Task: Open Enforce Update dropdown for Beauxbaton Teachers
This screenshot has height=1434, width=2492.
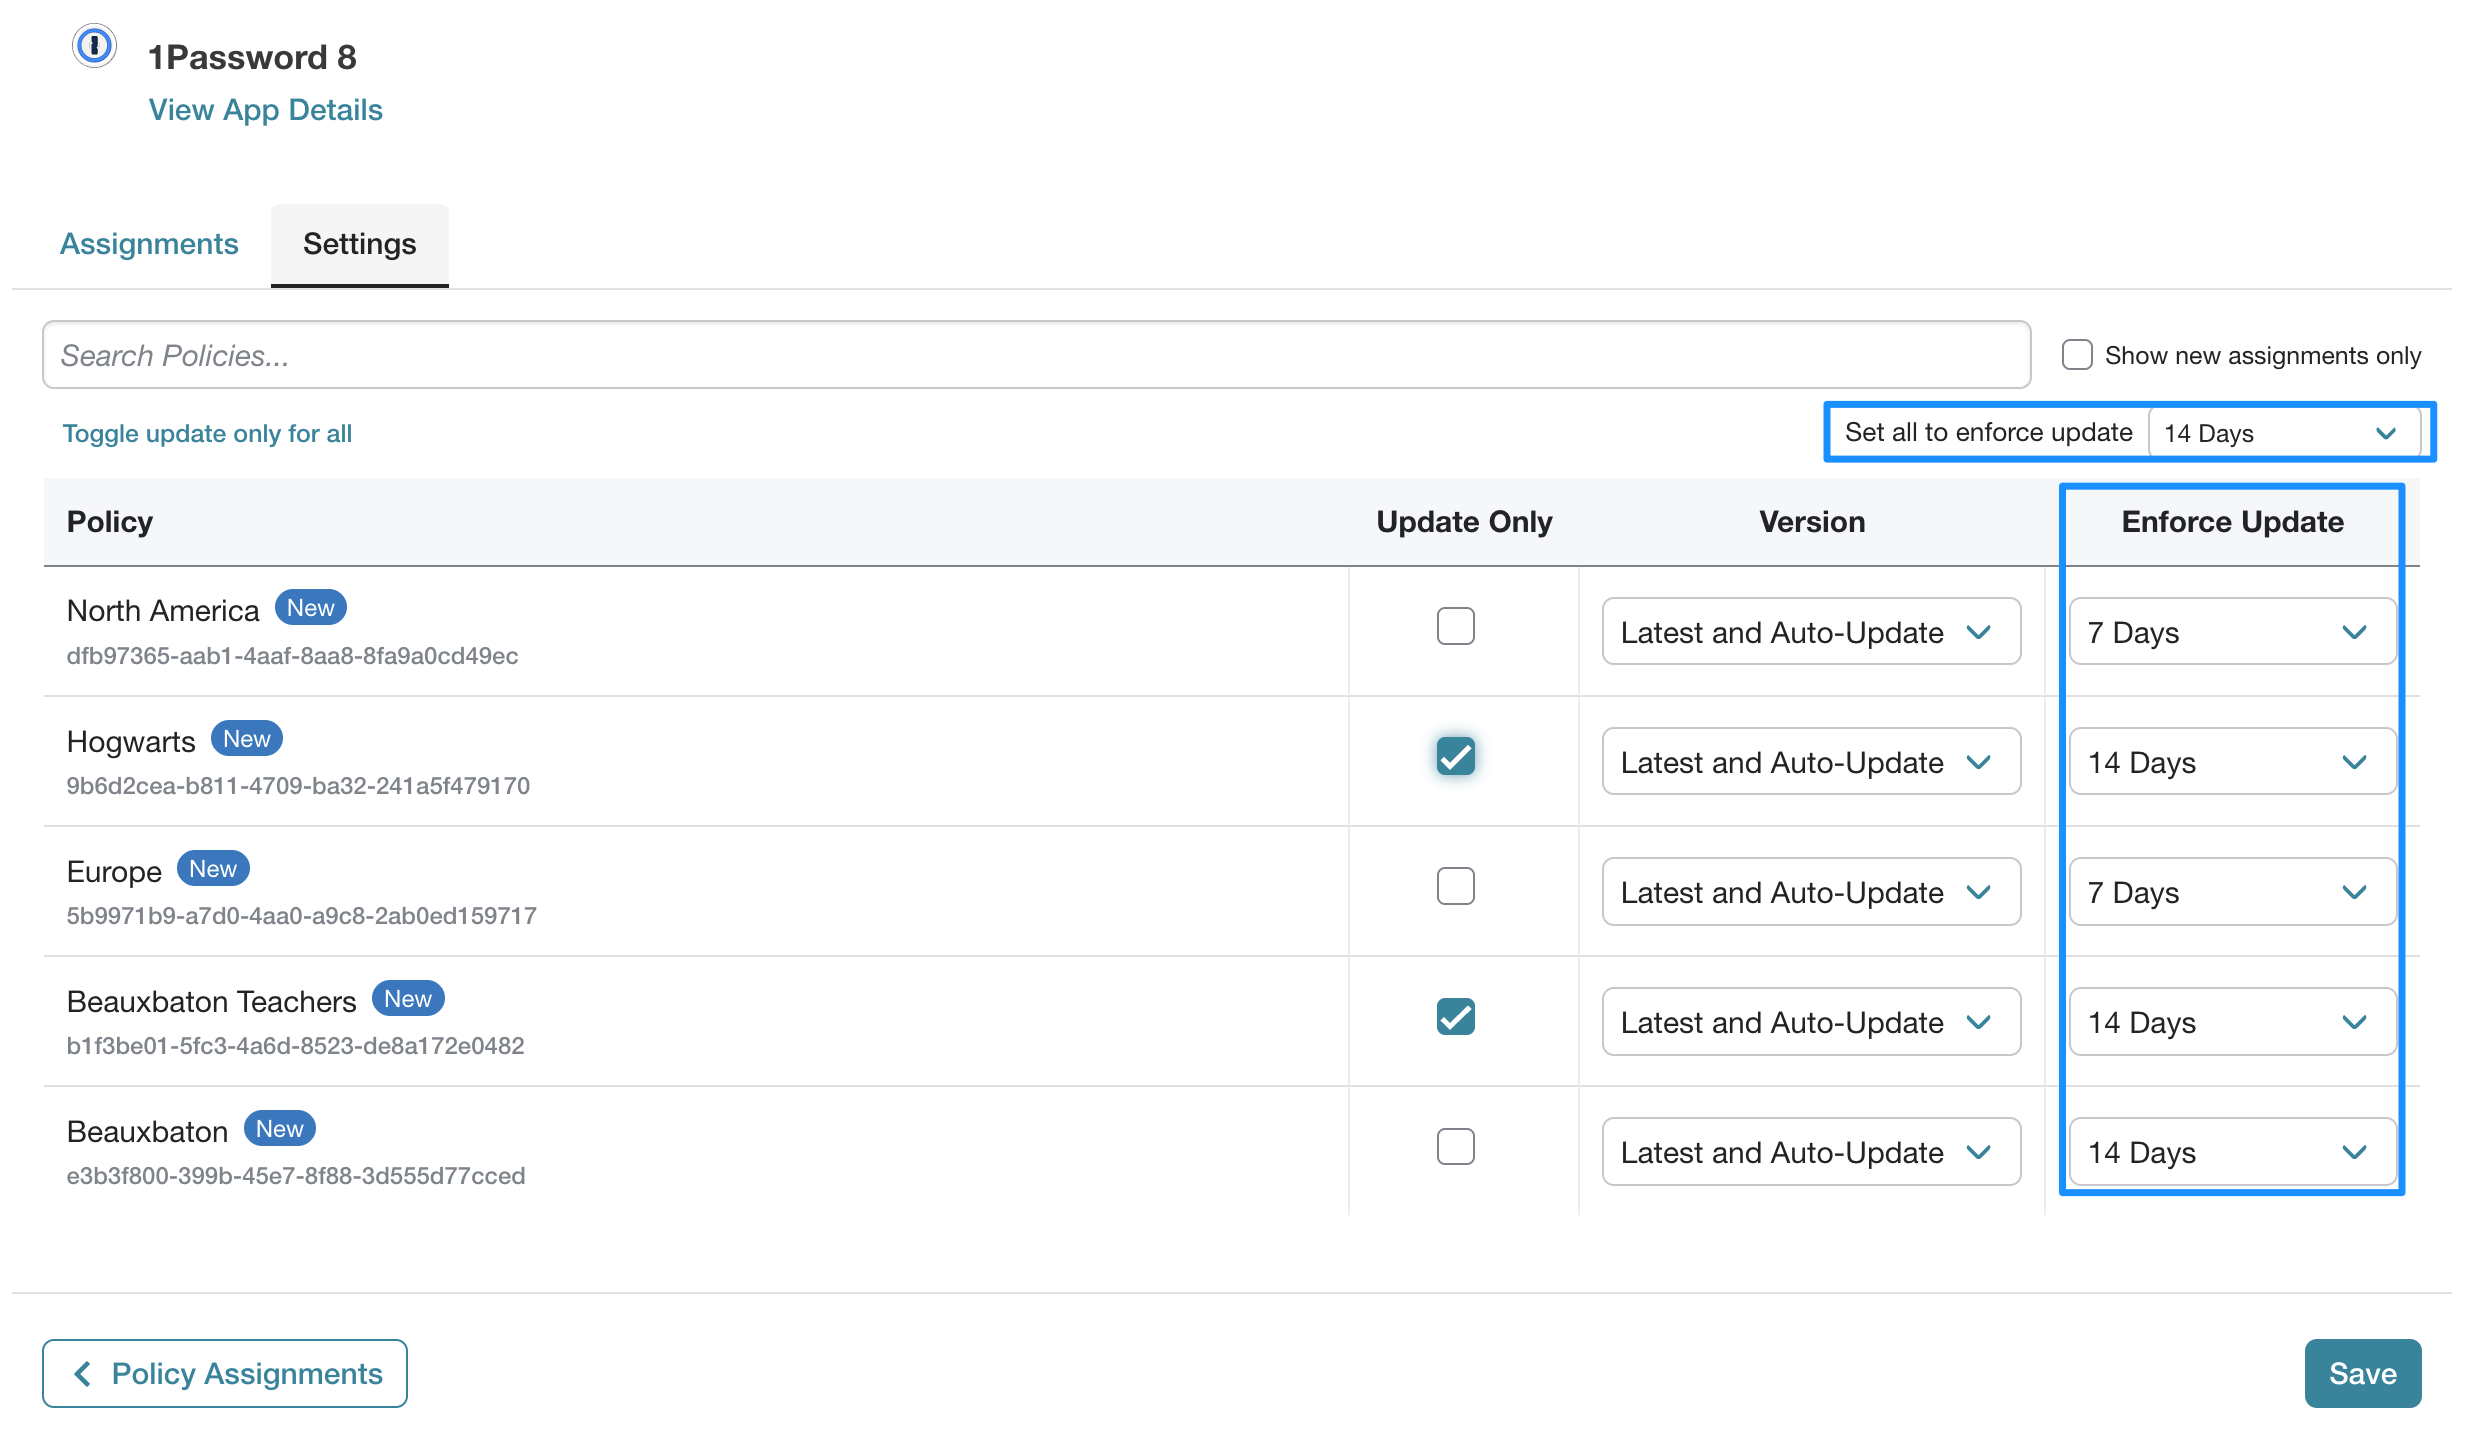Action: click(x=2232, y=1022)
